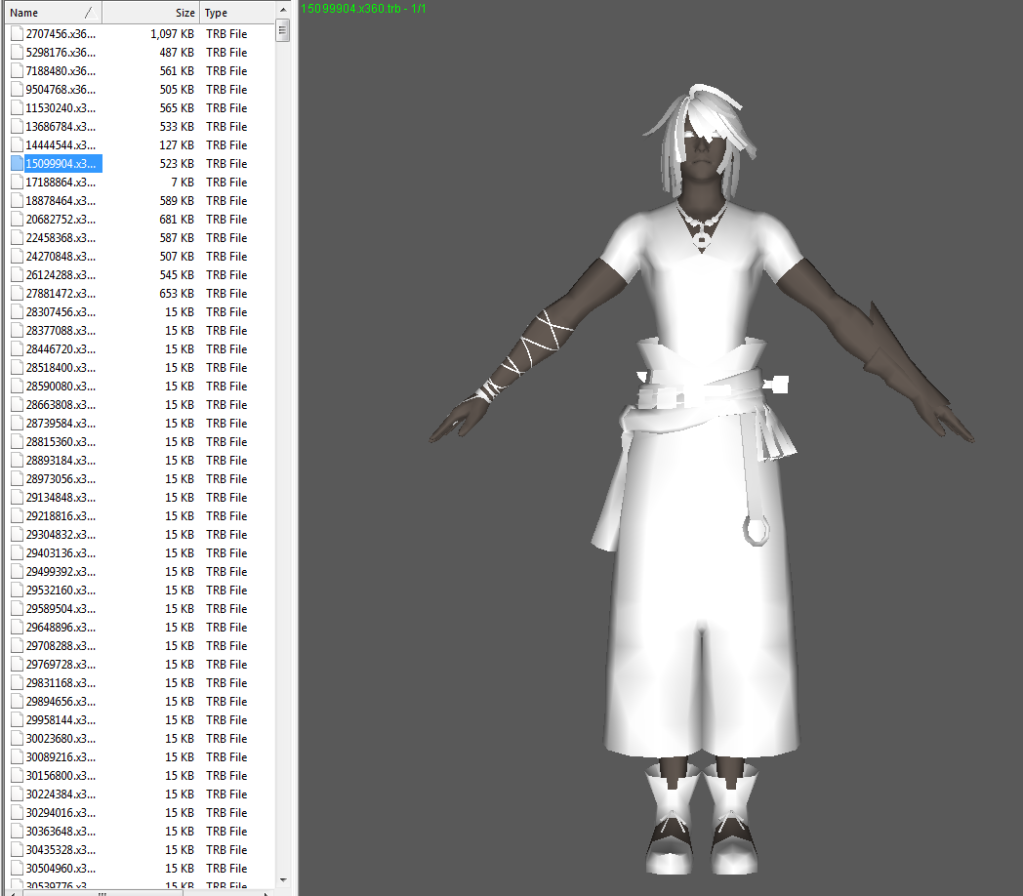
Task: Select the icon of file 14444544
Action: click(x=16, y=145)
